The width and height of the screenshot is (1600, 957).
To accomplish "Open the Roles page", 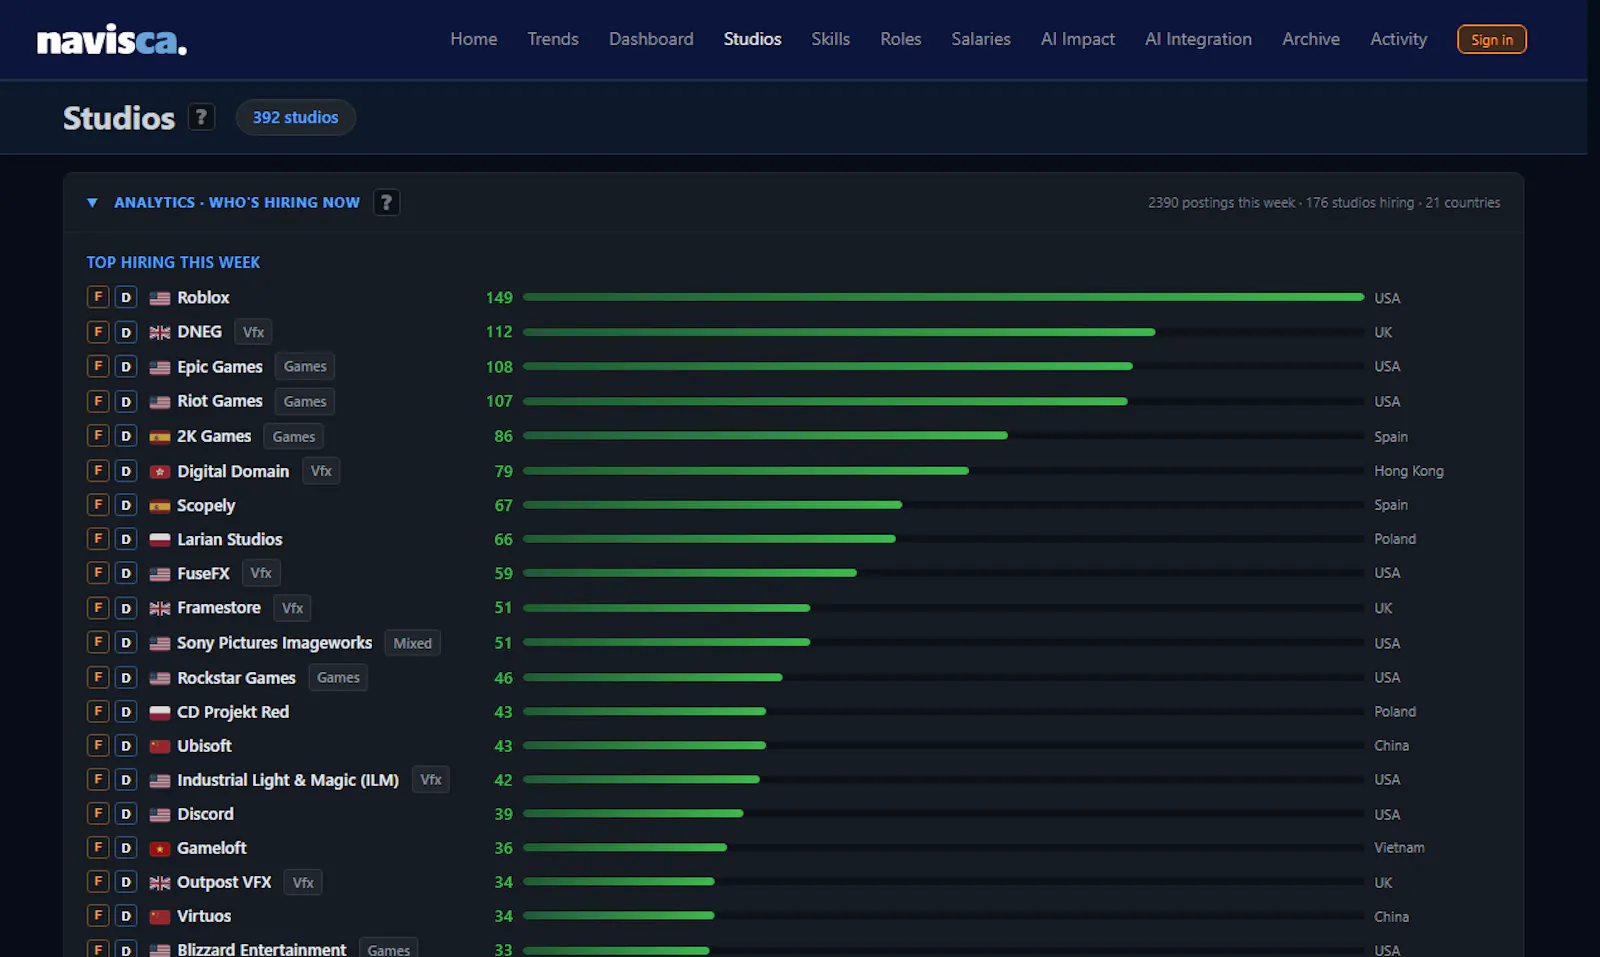I will pyautogui.click(x=900, y=39).
